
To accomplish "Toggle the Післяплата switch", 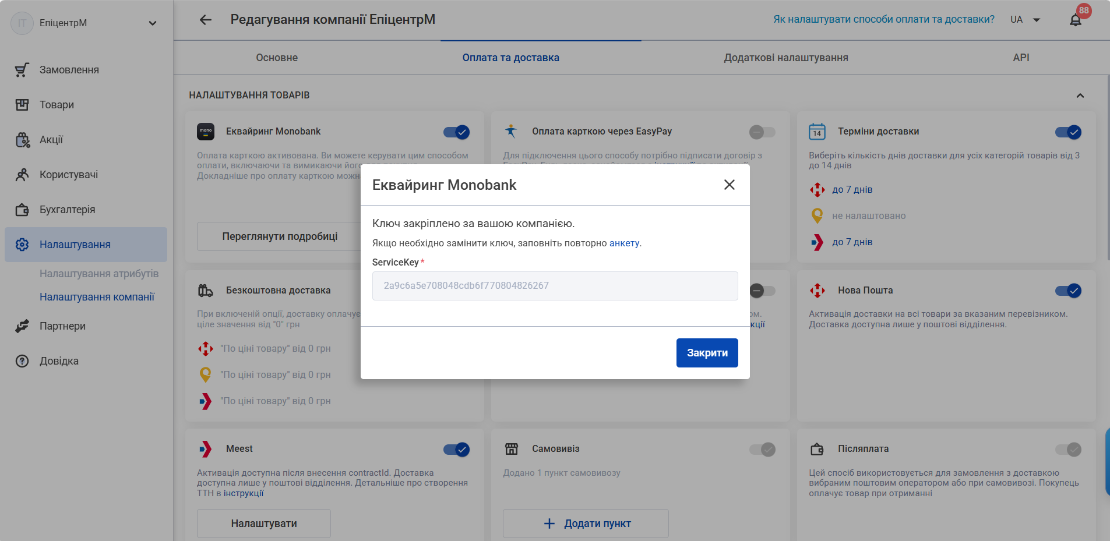I will [1068, 449].
